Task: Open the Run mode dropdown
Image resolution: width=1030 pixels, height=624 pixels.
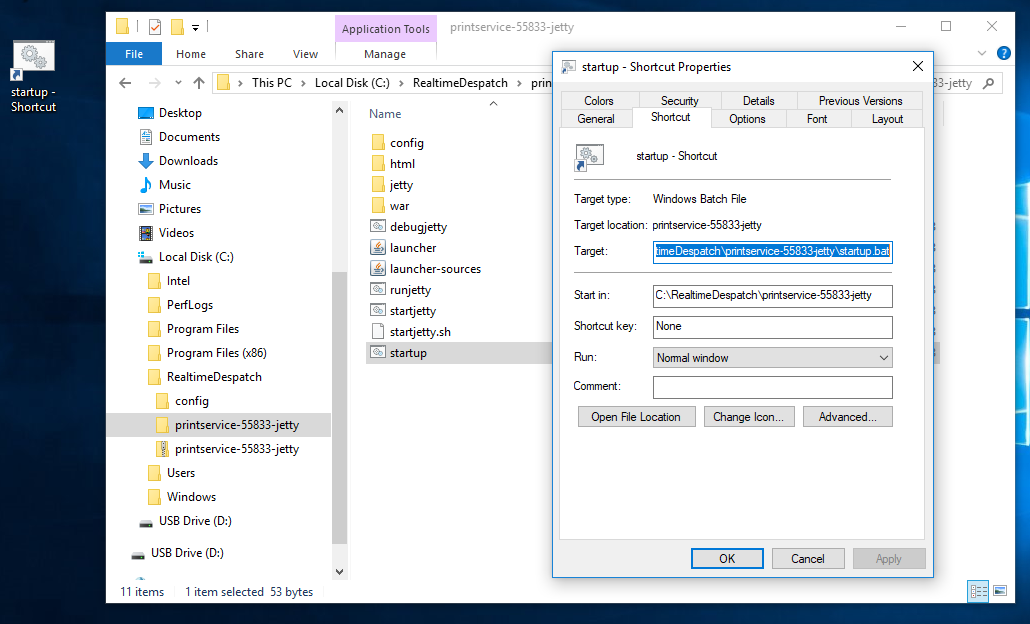Action: click(x=883, y=357)
